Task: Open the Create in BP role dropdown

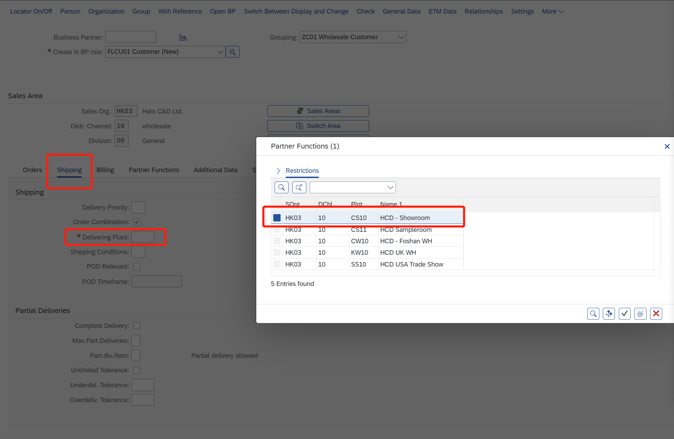Action: [x=220, y=52]
